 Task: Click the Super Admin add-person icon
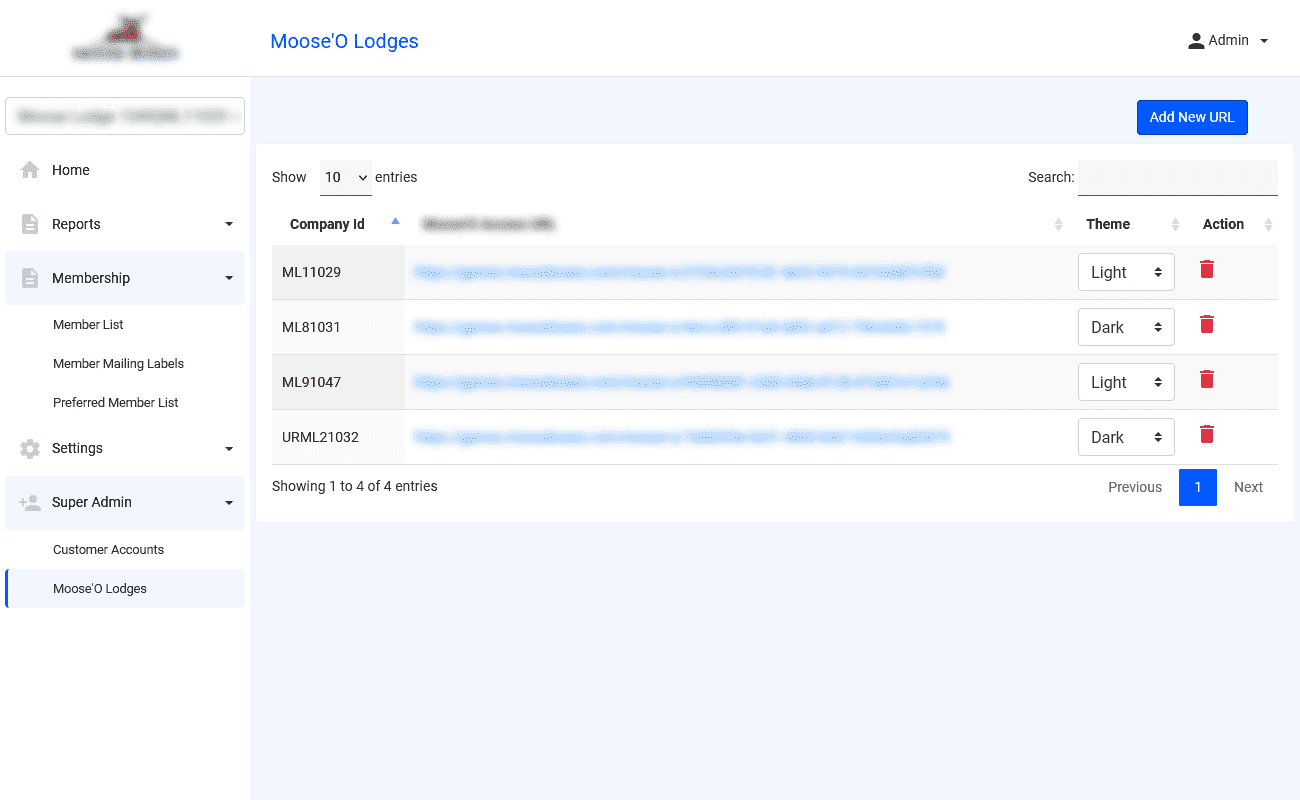[30, 502]
